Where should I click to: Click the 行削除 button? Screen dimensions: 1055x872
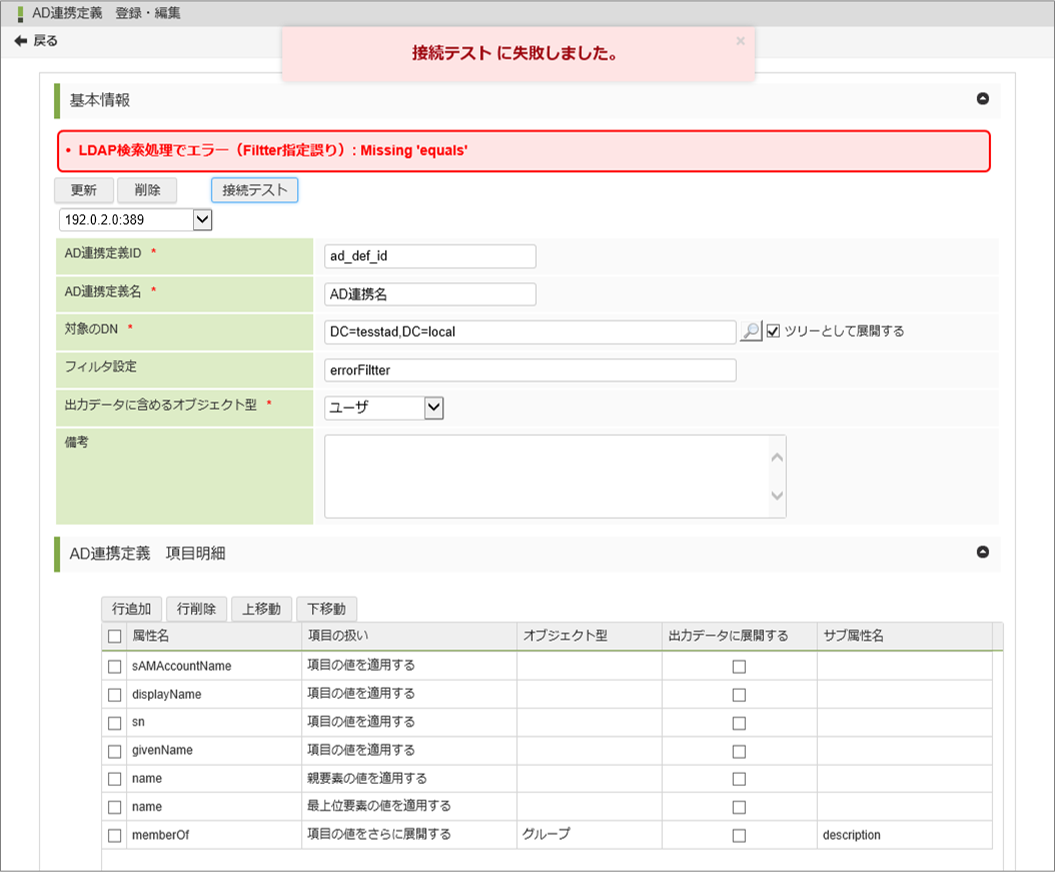coord(196,608)
